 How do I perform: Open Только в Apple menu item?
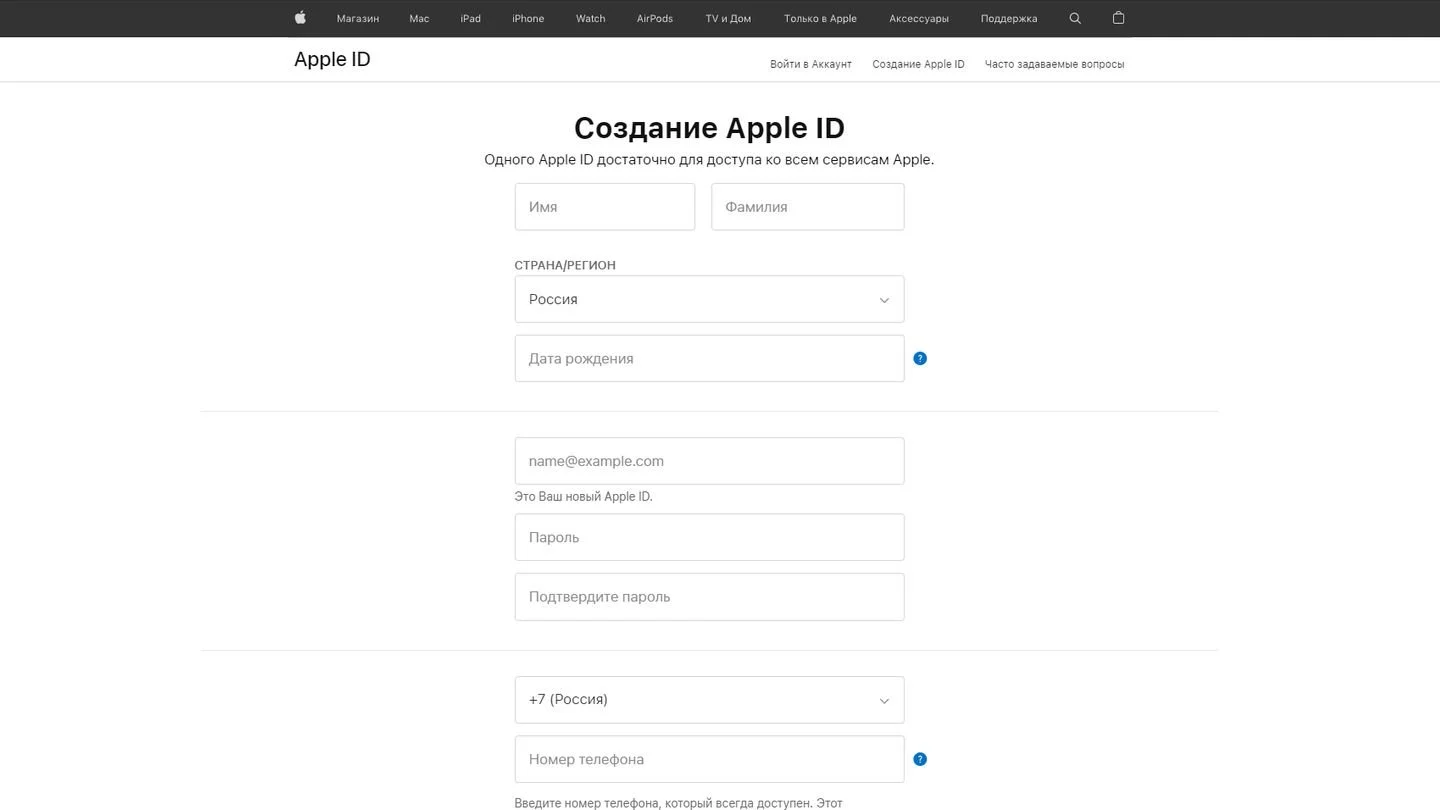click(820, 18)
